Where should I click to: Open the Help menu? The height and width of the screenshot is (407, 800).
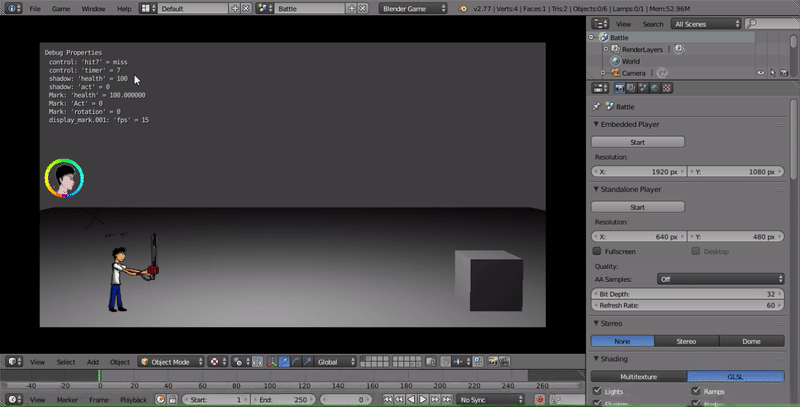coord(124,8)
